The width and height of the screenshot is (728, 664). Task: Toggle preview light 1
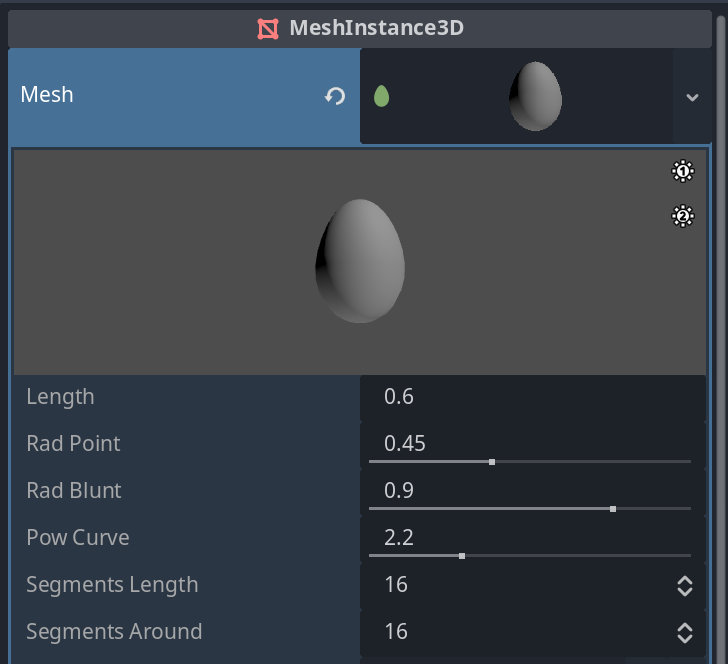[x=683, y=172]
